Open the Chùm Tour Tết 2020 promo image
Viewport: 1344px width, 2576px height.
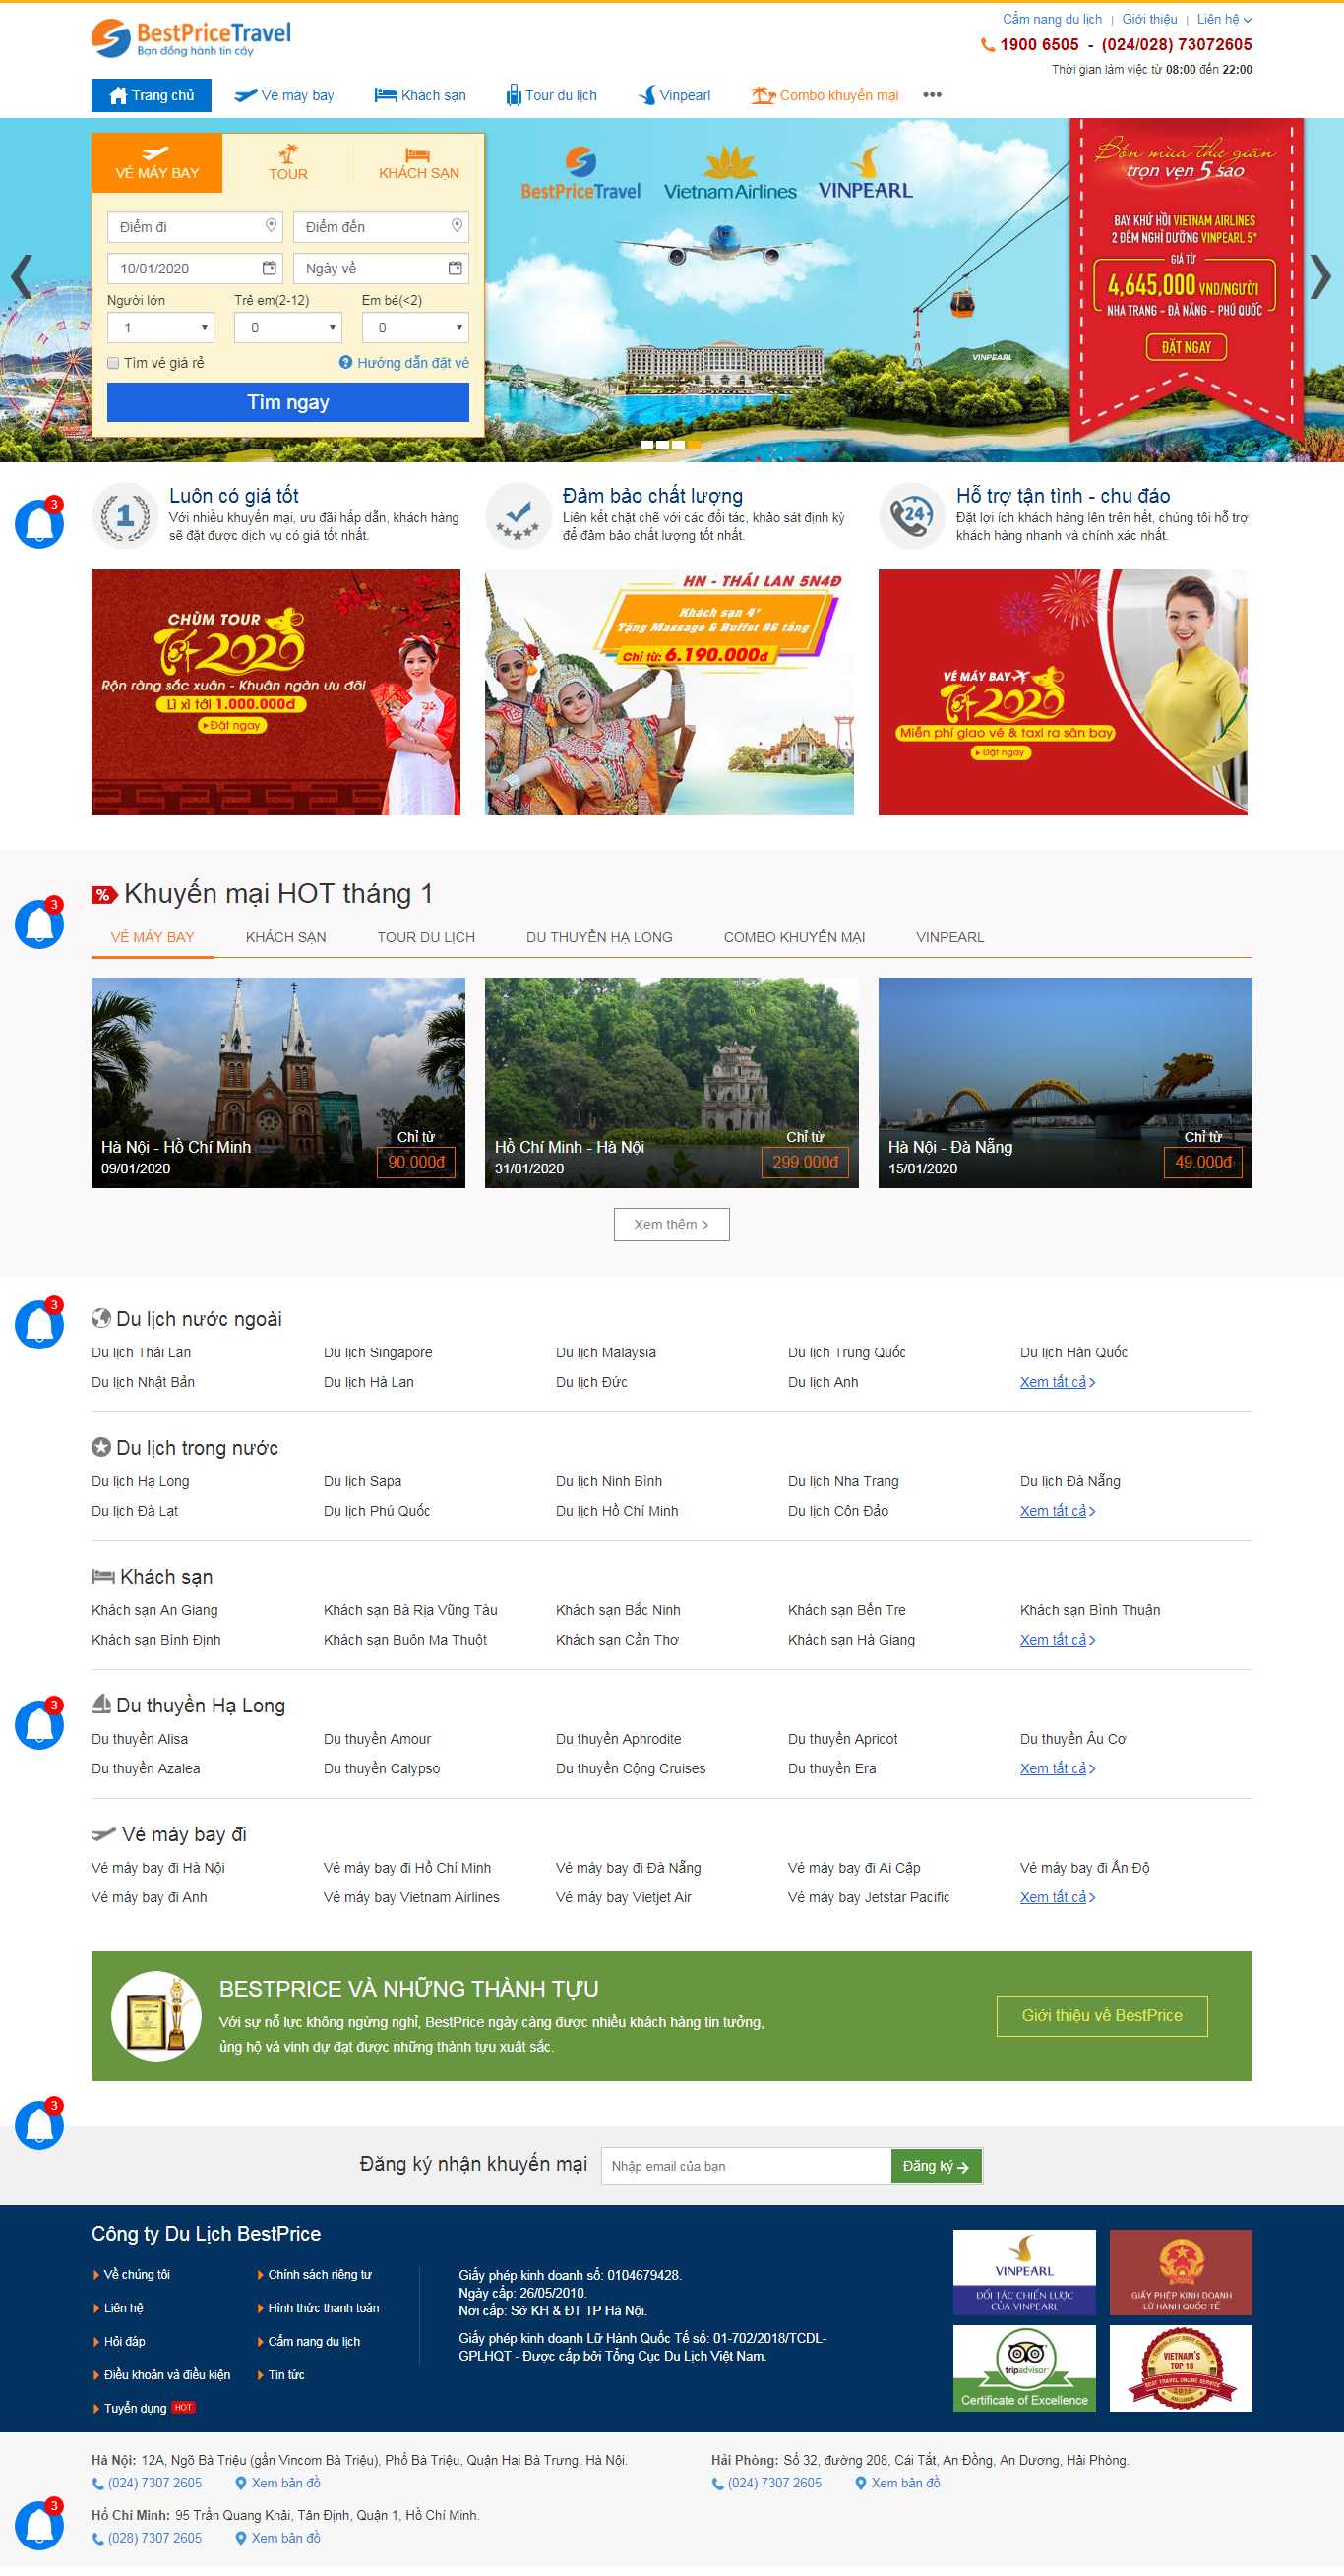click(276, 692)
